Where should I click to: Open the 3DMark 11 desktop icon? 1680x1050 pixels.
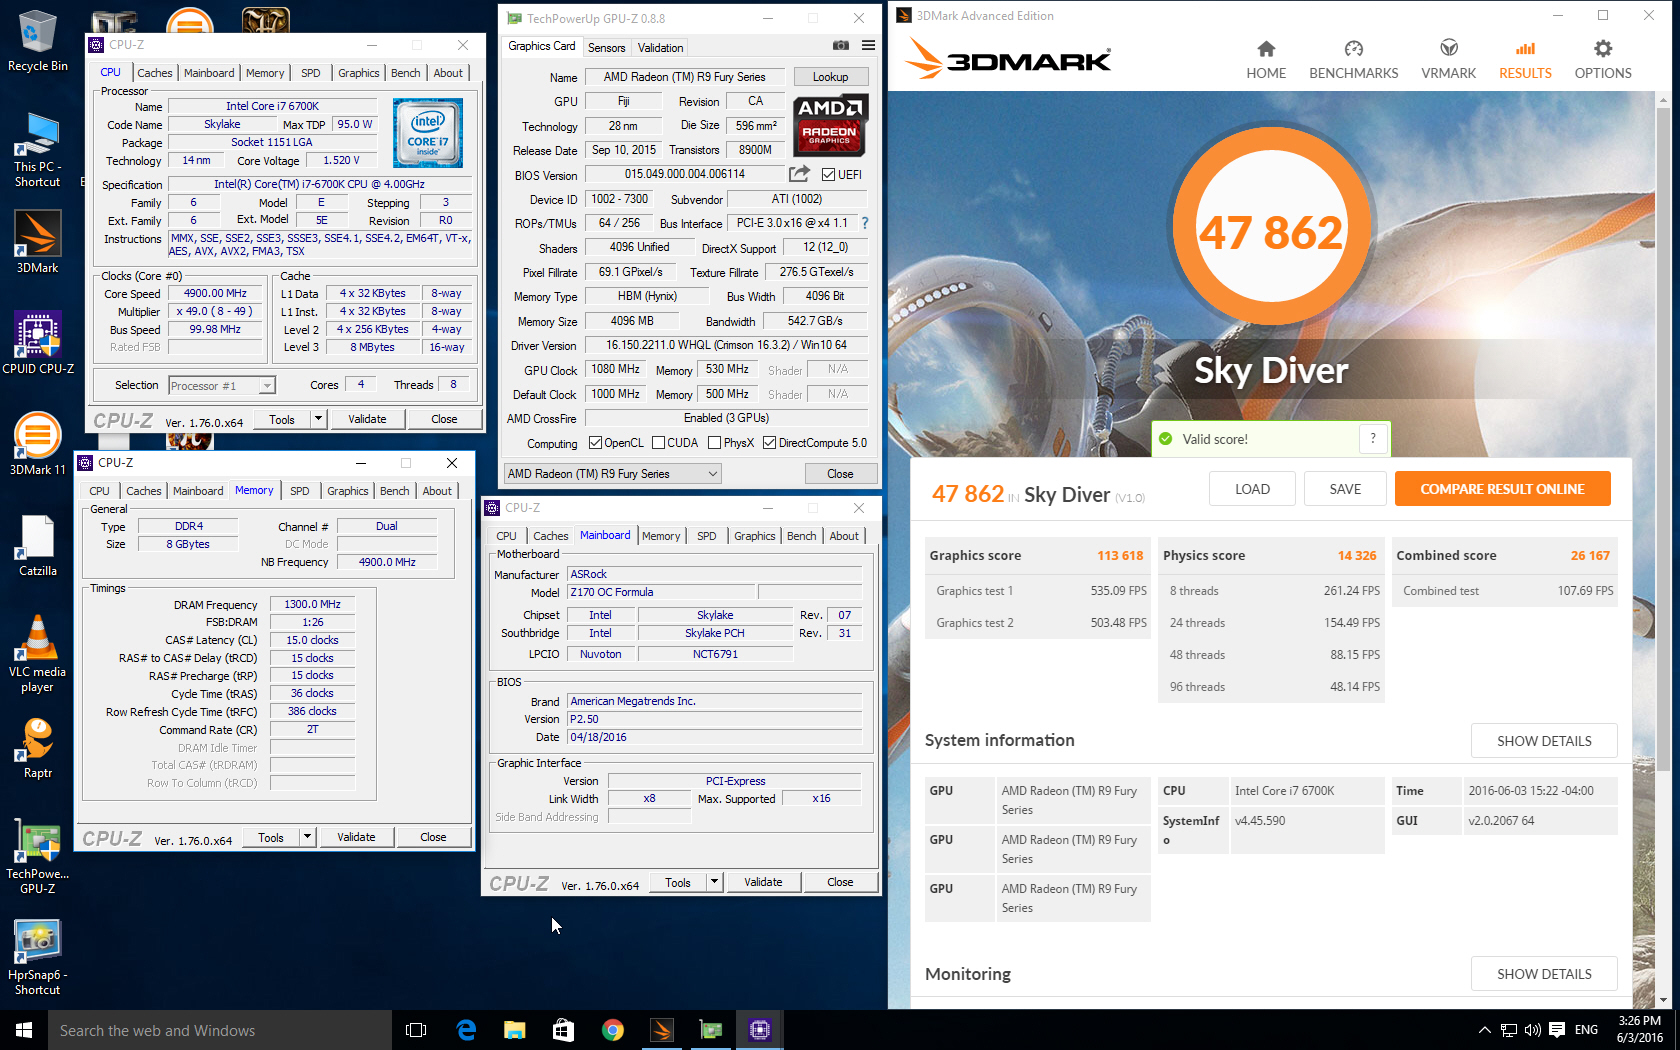[x=37, y=444]
